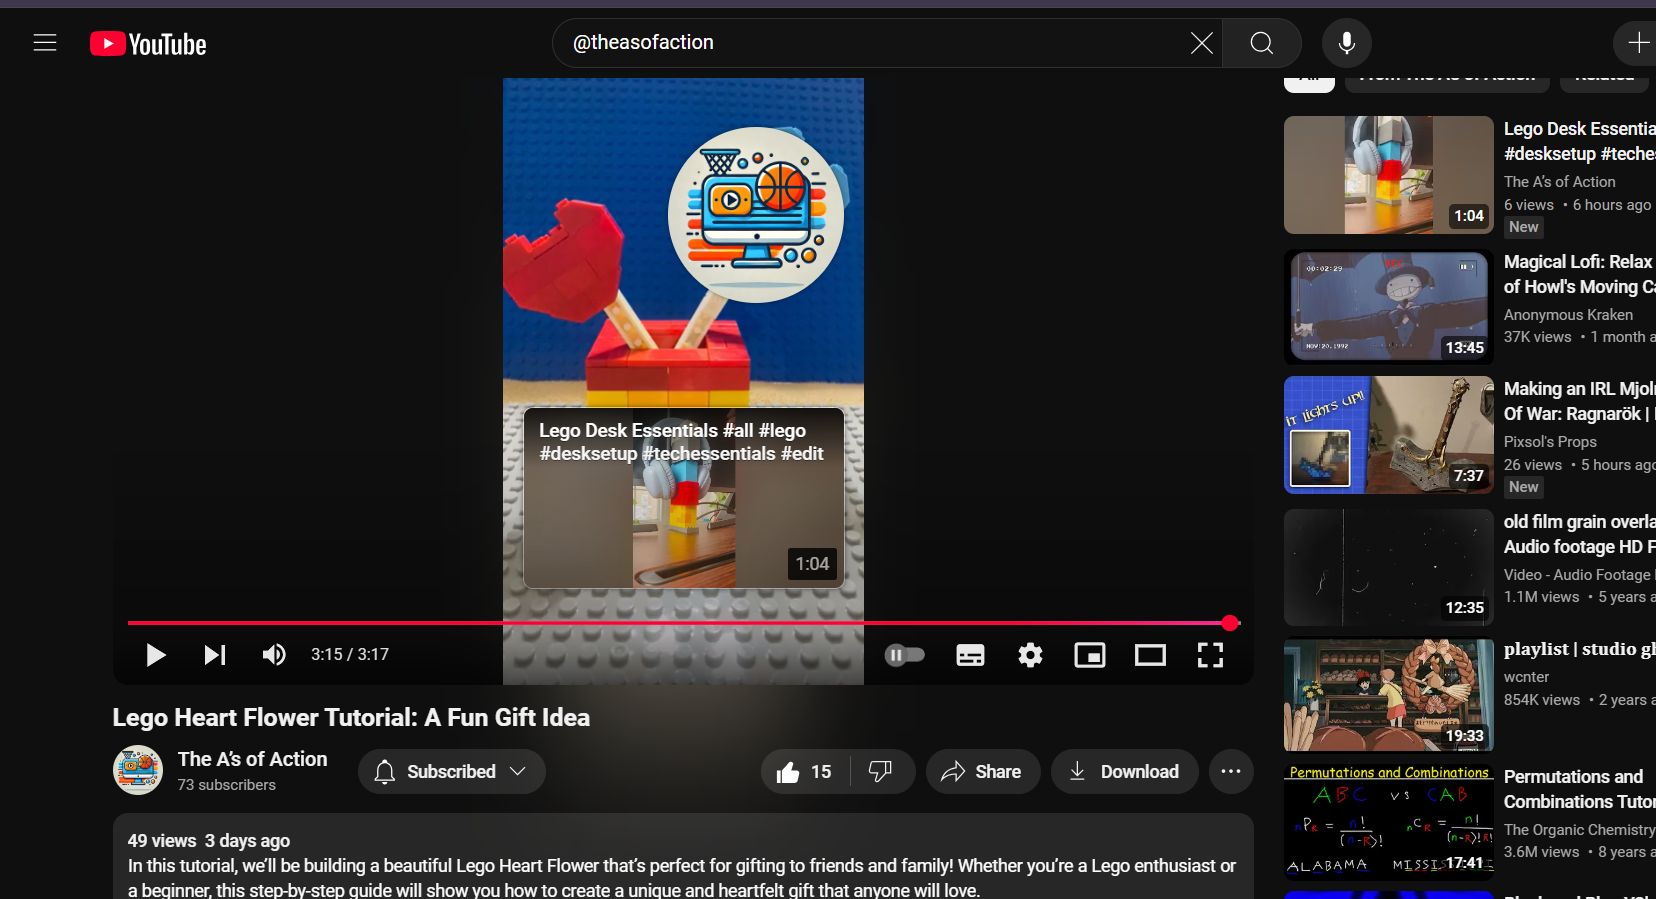Enter full screen mode
The image size is (1656, 899).
(1210, 655)
